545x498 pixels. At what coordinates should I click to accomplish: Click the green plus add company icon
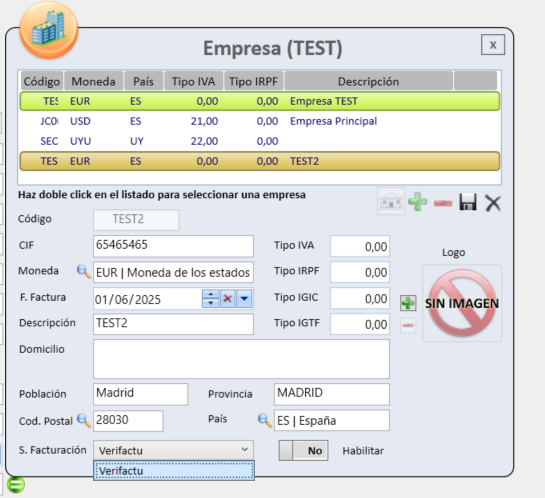point(417,202)
